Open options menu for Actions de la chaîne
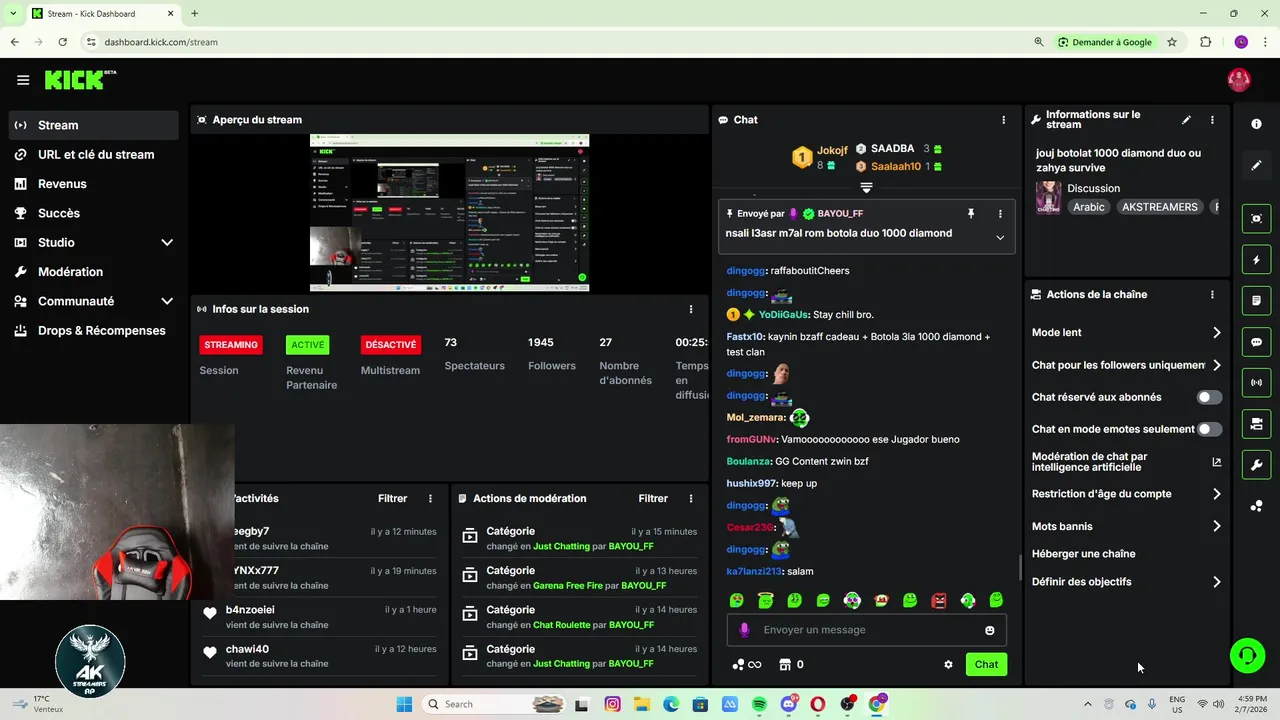The height and width of the screenshot is (720, 1280). coord(1212,295)
